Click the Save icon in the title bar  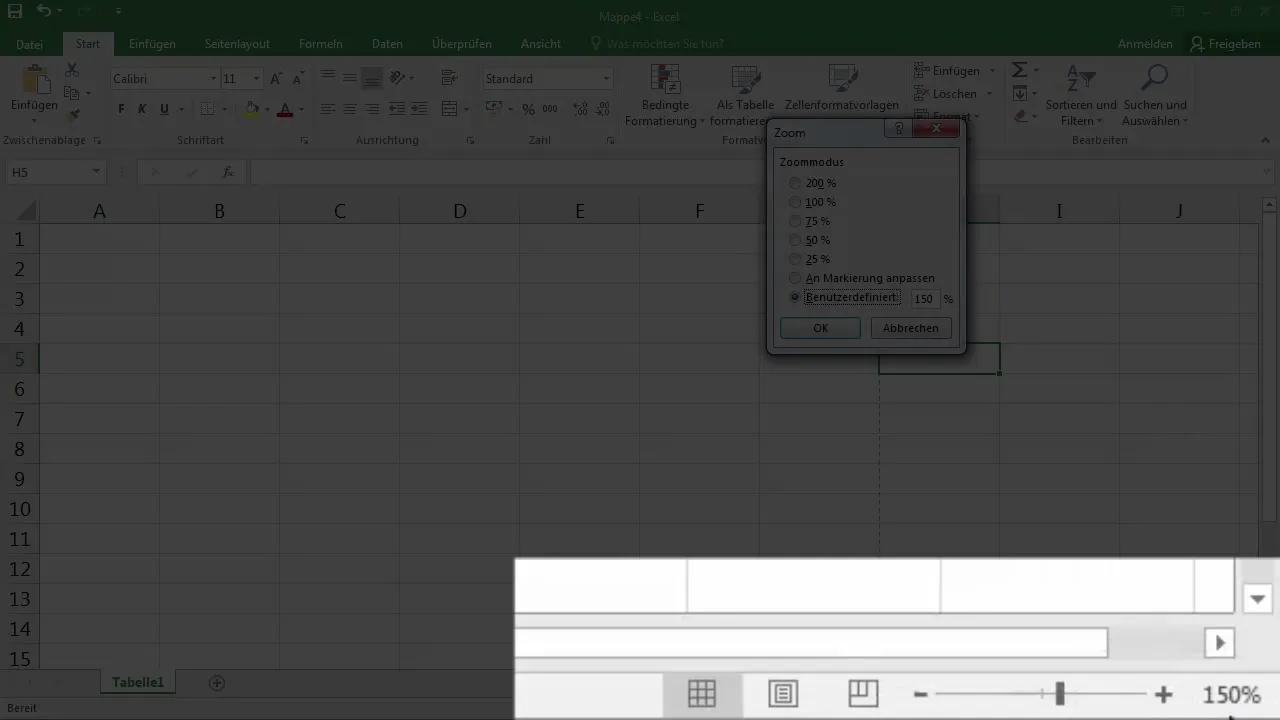pos(15,12)
